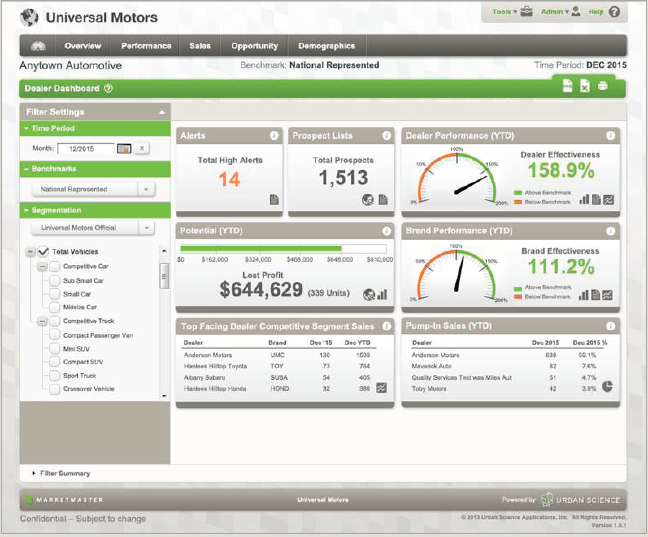Show info for Brand Performance panel
This screenshot has width=648, height=537.
pyautogui.click(x=610, y=231)
